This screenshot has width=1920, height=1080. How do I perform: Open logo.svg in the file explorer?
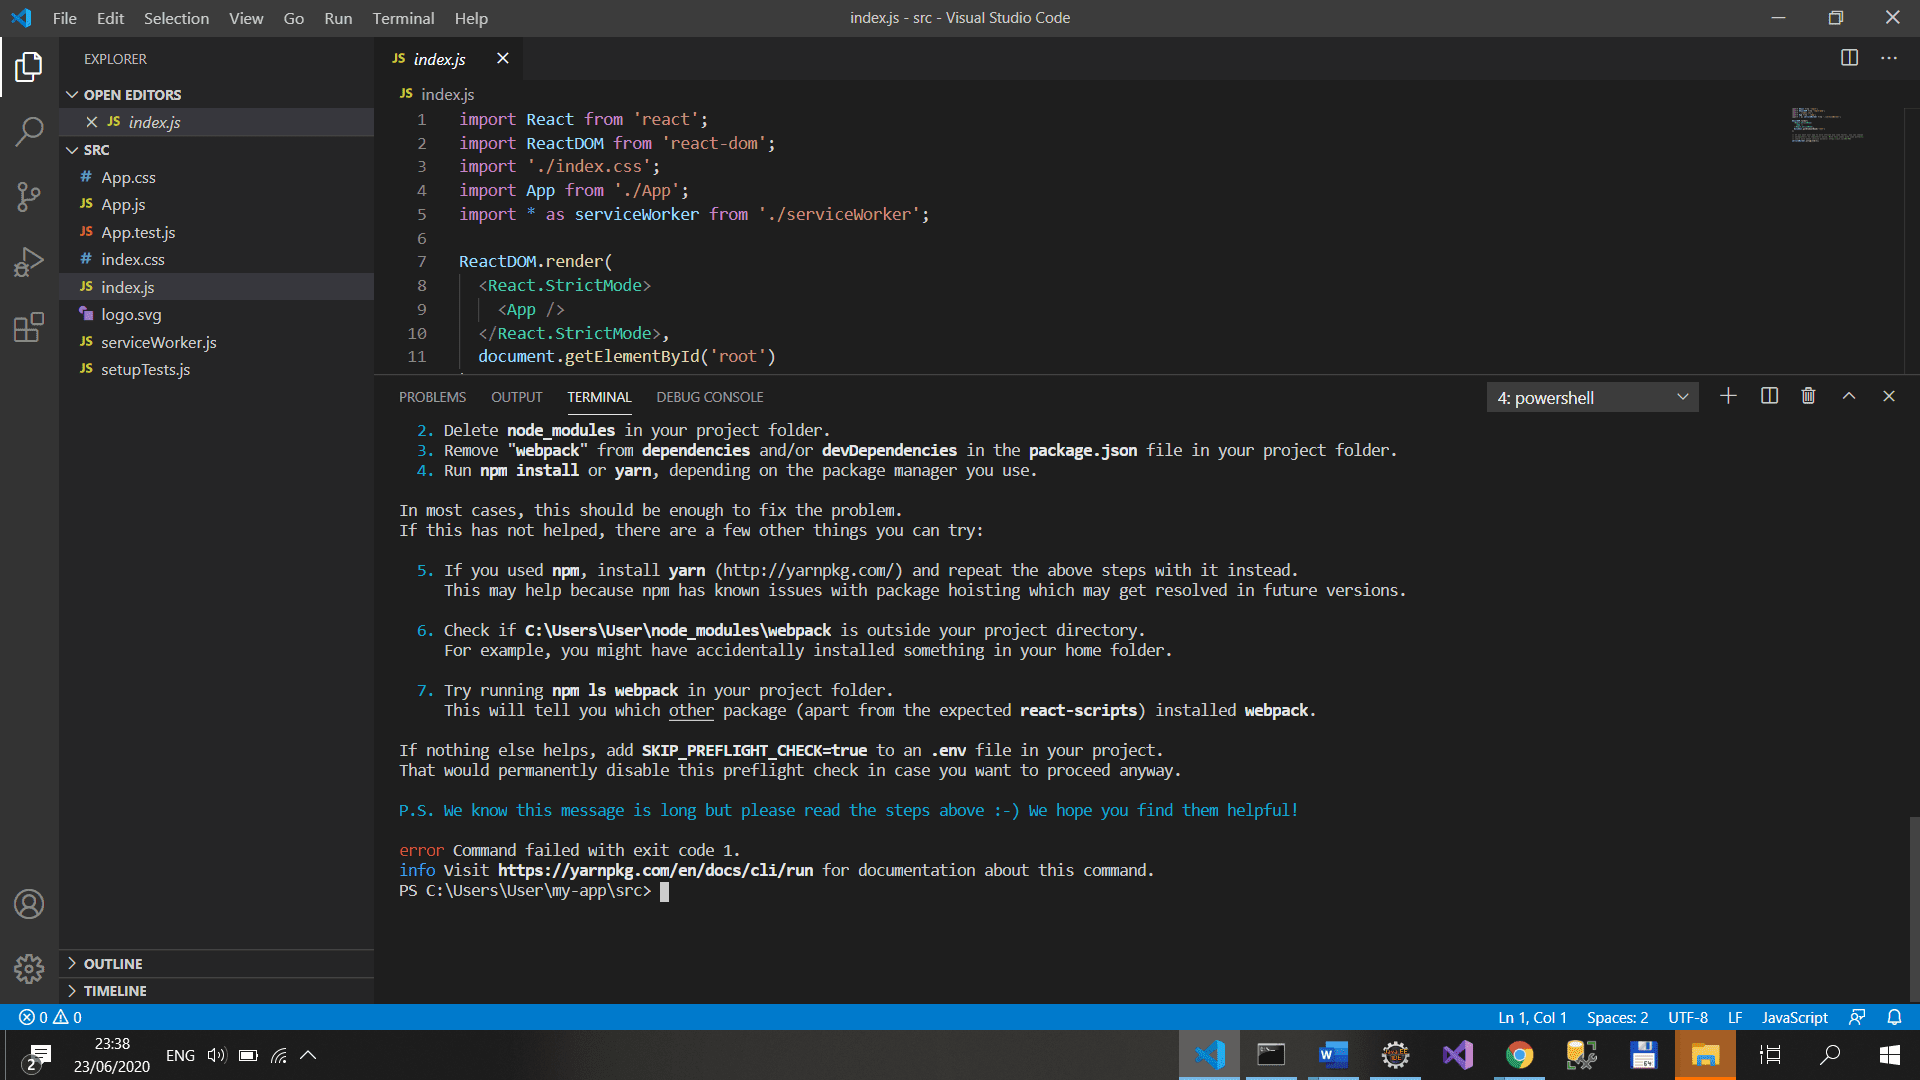[x=217, y=314]
